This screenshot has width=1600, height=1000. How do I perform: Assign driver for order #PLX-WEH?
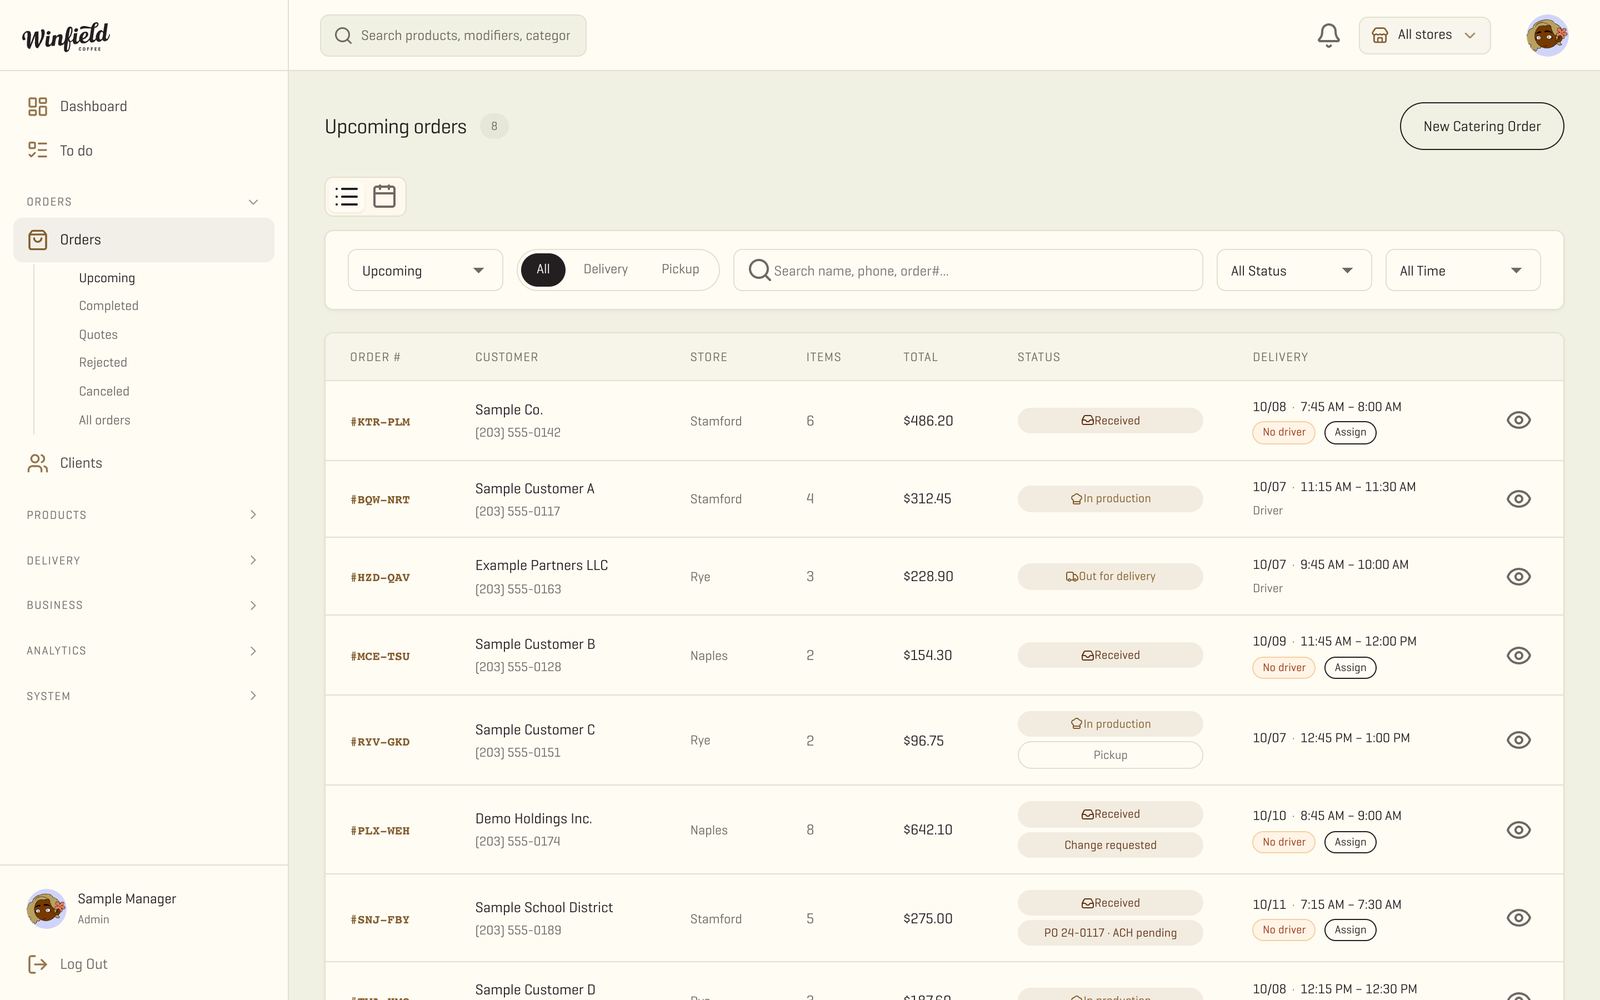click(x=1350, y=842)
